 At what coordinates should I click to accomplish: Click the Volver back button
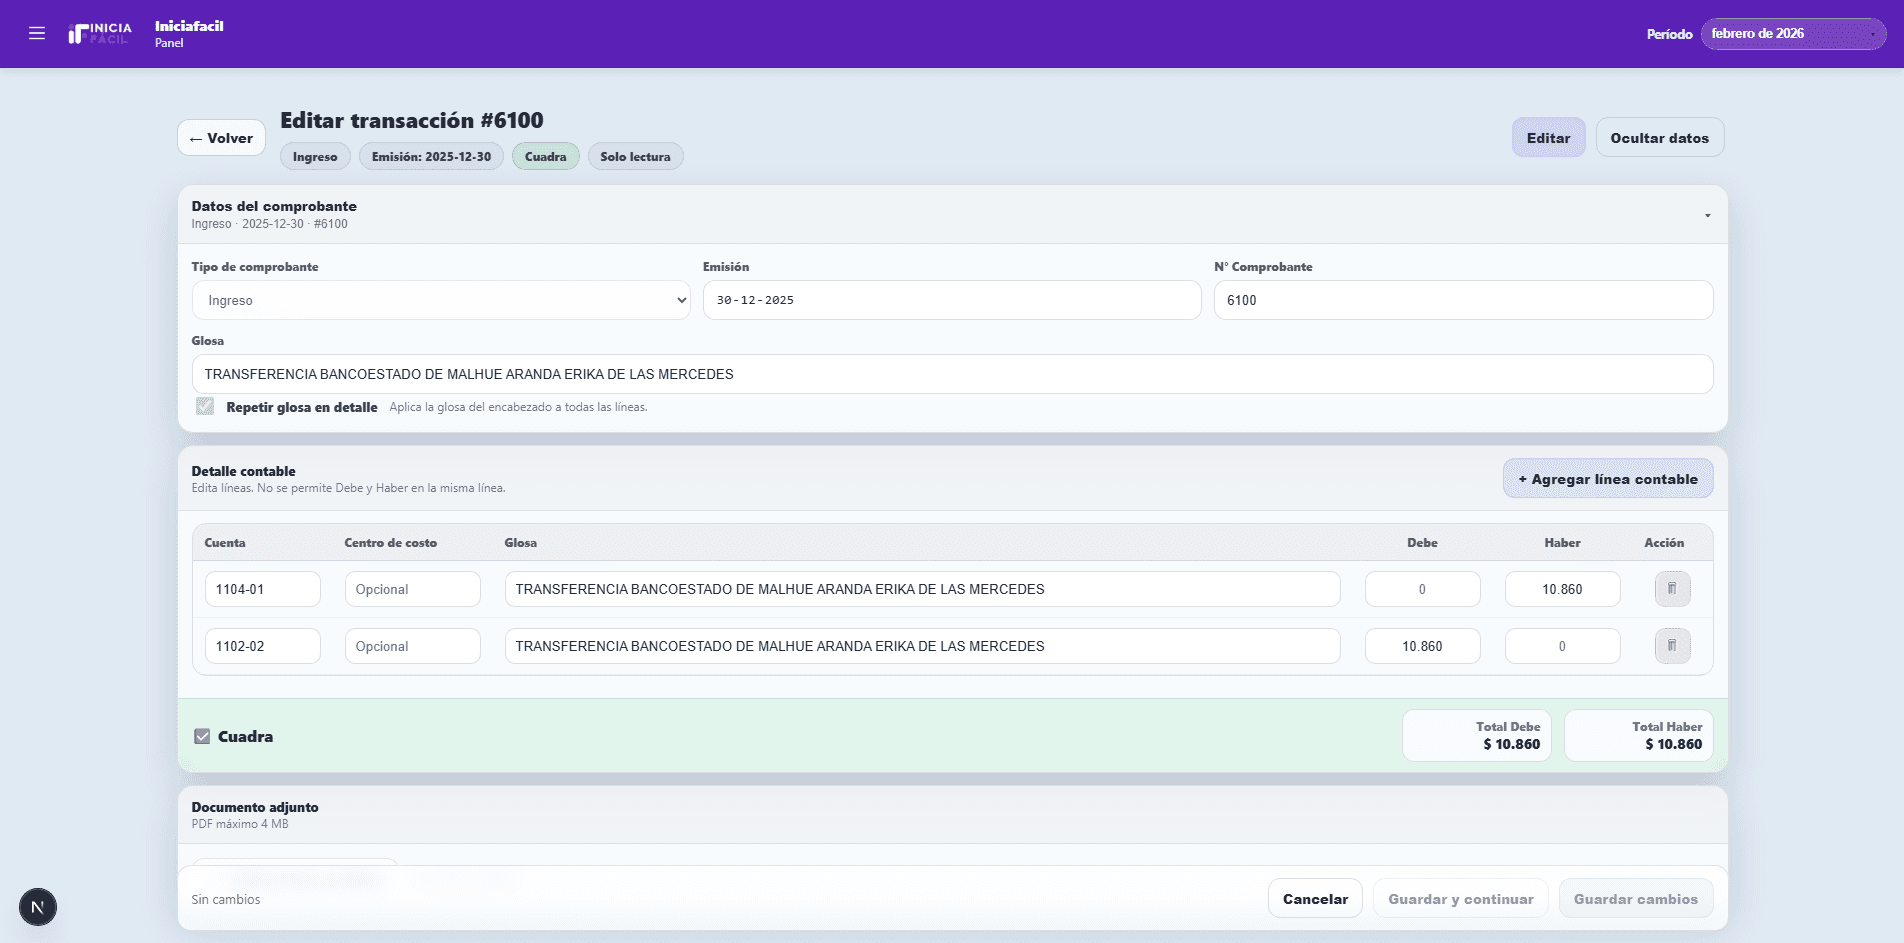coord(221,138)
